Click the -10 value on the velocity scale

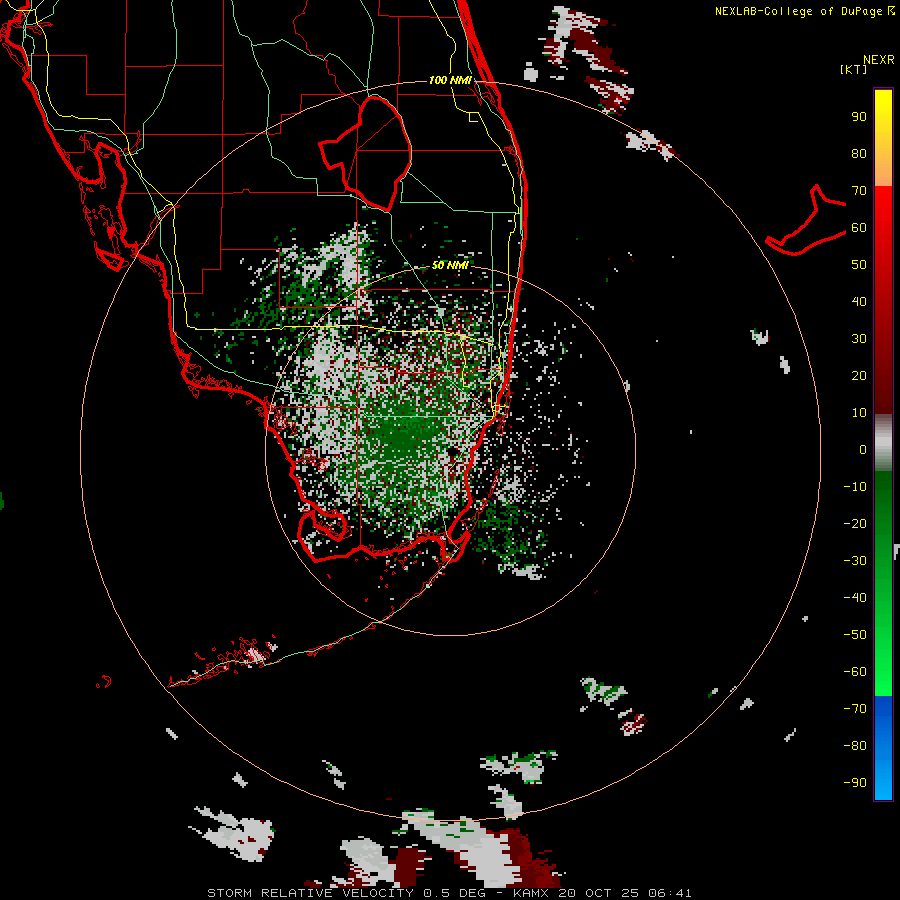click(x=855, y=487)
